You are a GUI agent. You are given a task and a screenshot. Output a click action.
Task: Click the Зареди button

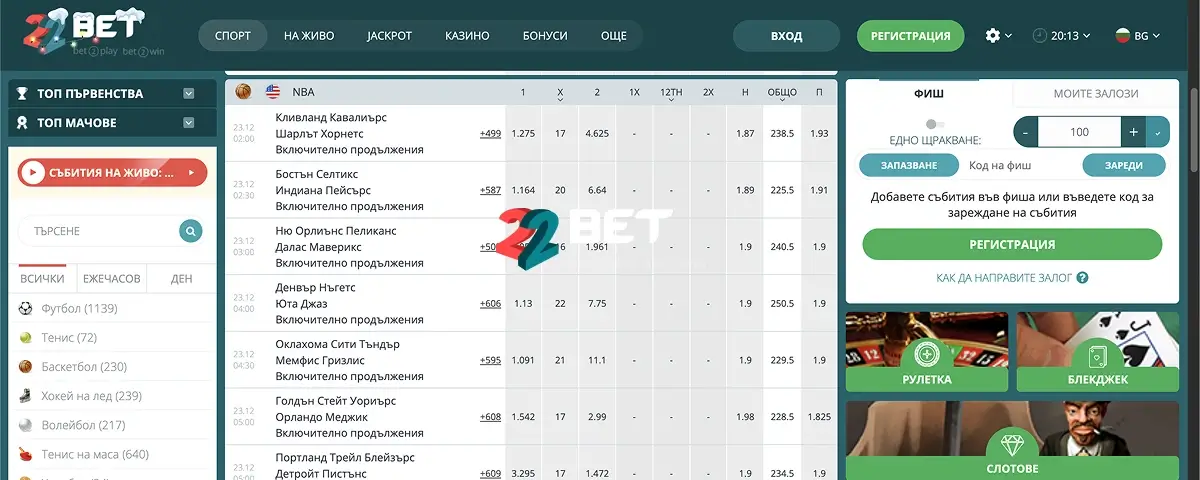click(1124, 165)
